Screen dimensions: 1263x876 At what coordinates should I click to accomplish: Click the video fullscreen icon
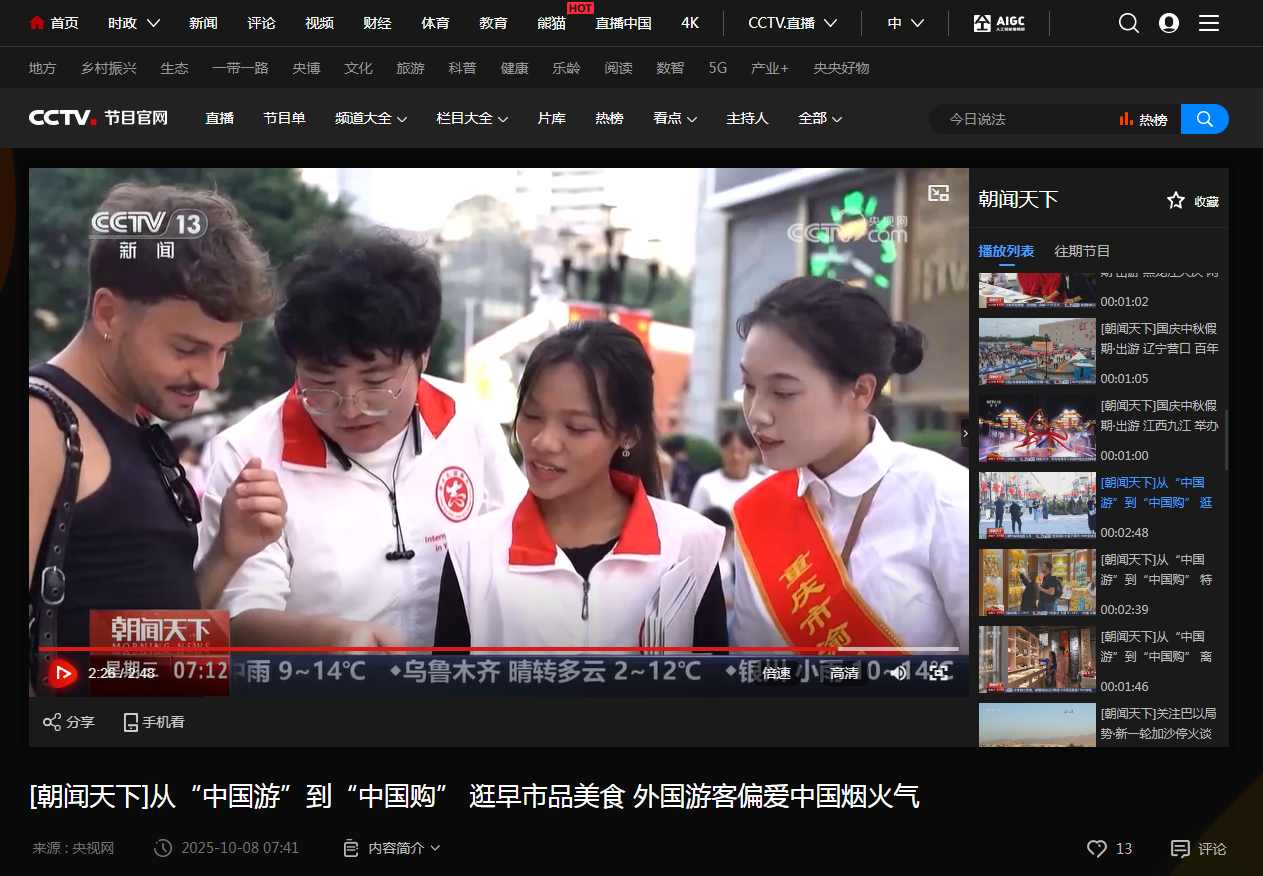pos(938,673)
